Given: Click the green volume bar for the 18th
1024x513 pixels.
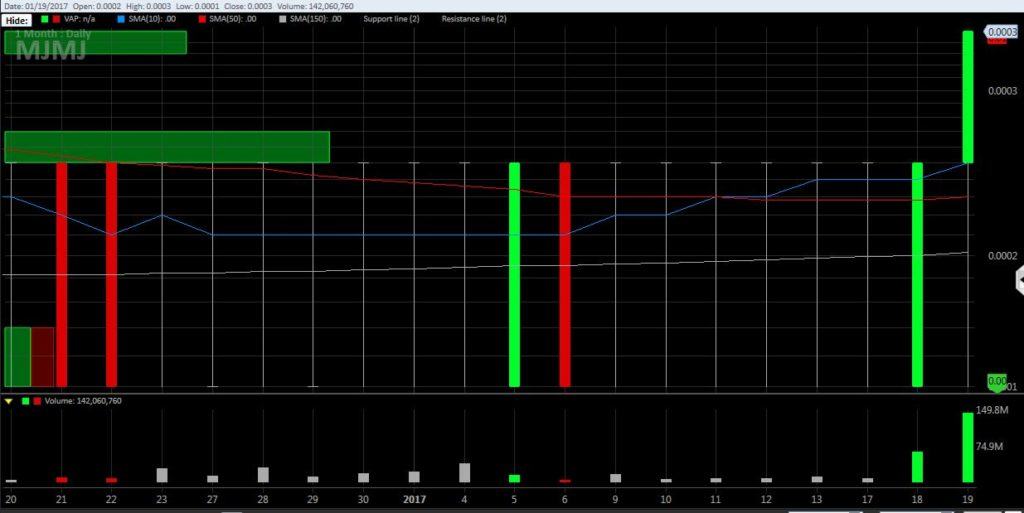Looking at the screenshot, I should [917, 467].
